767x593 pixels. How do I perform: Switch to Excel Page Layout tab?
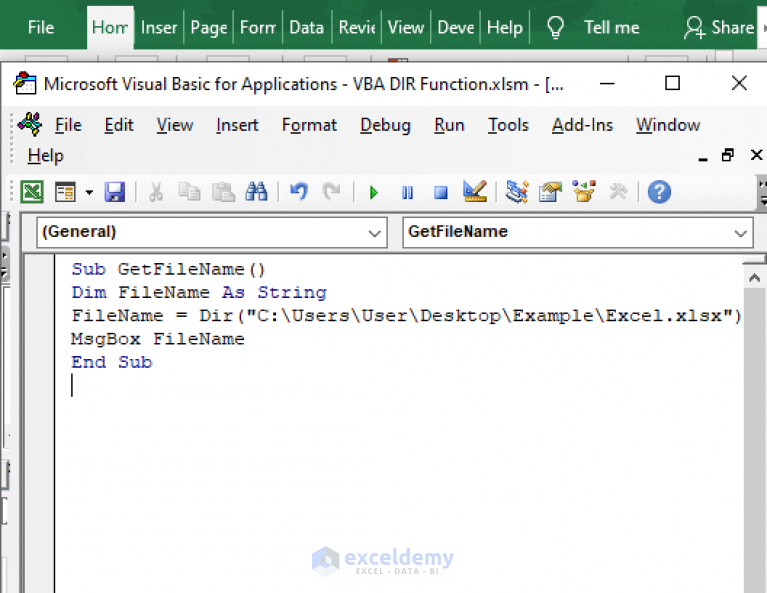(209, 27)
